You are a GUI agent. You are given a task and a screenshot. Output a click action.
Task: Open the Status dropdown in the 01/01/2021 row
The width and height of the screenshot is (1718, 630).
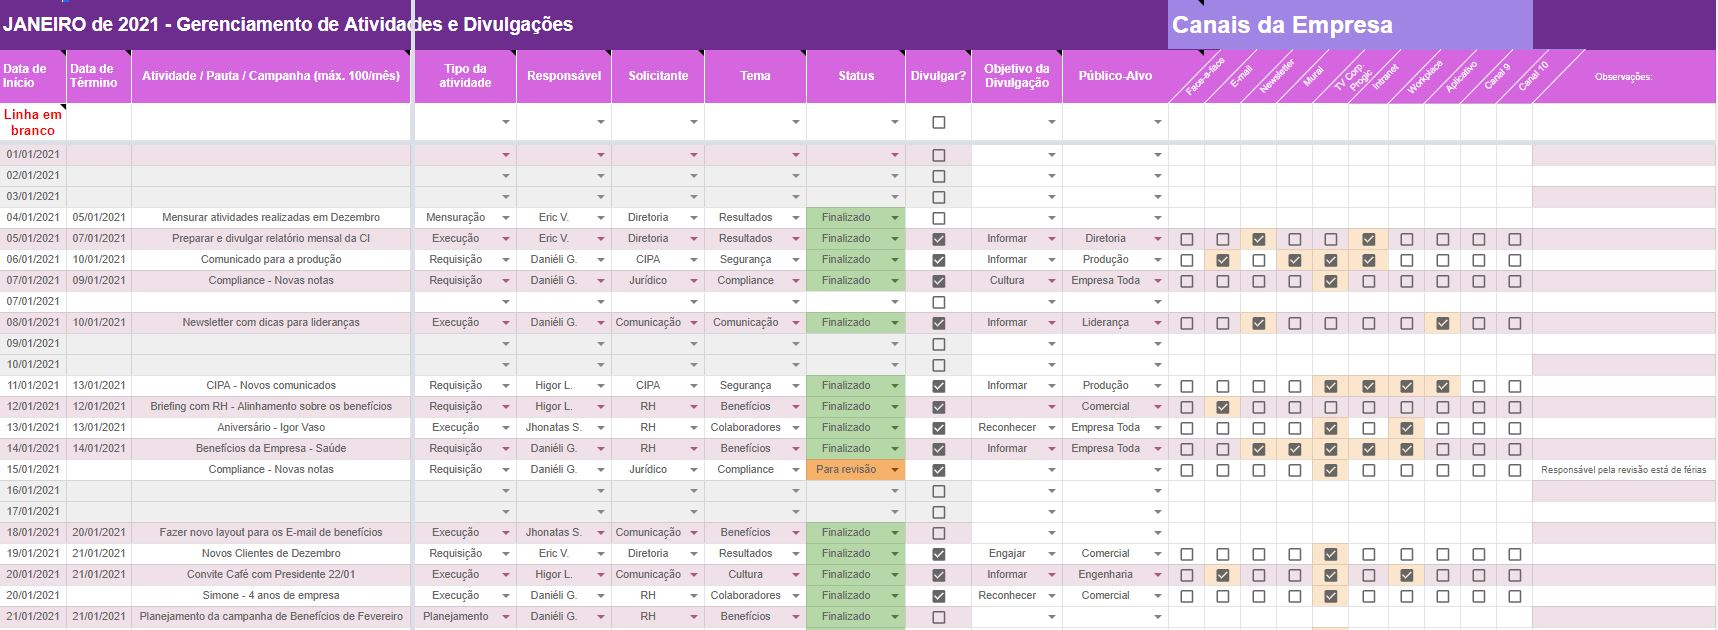point(895,155)
